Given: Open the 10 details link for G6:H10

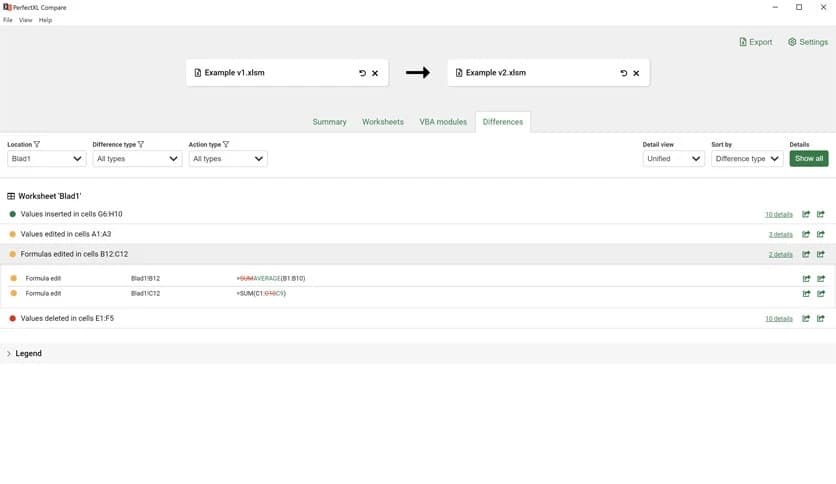Looking at the screenshot, I should click(x=779, y=215).
